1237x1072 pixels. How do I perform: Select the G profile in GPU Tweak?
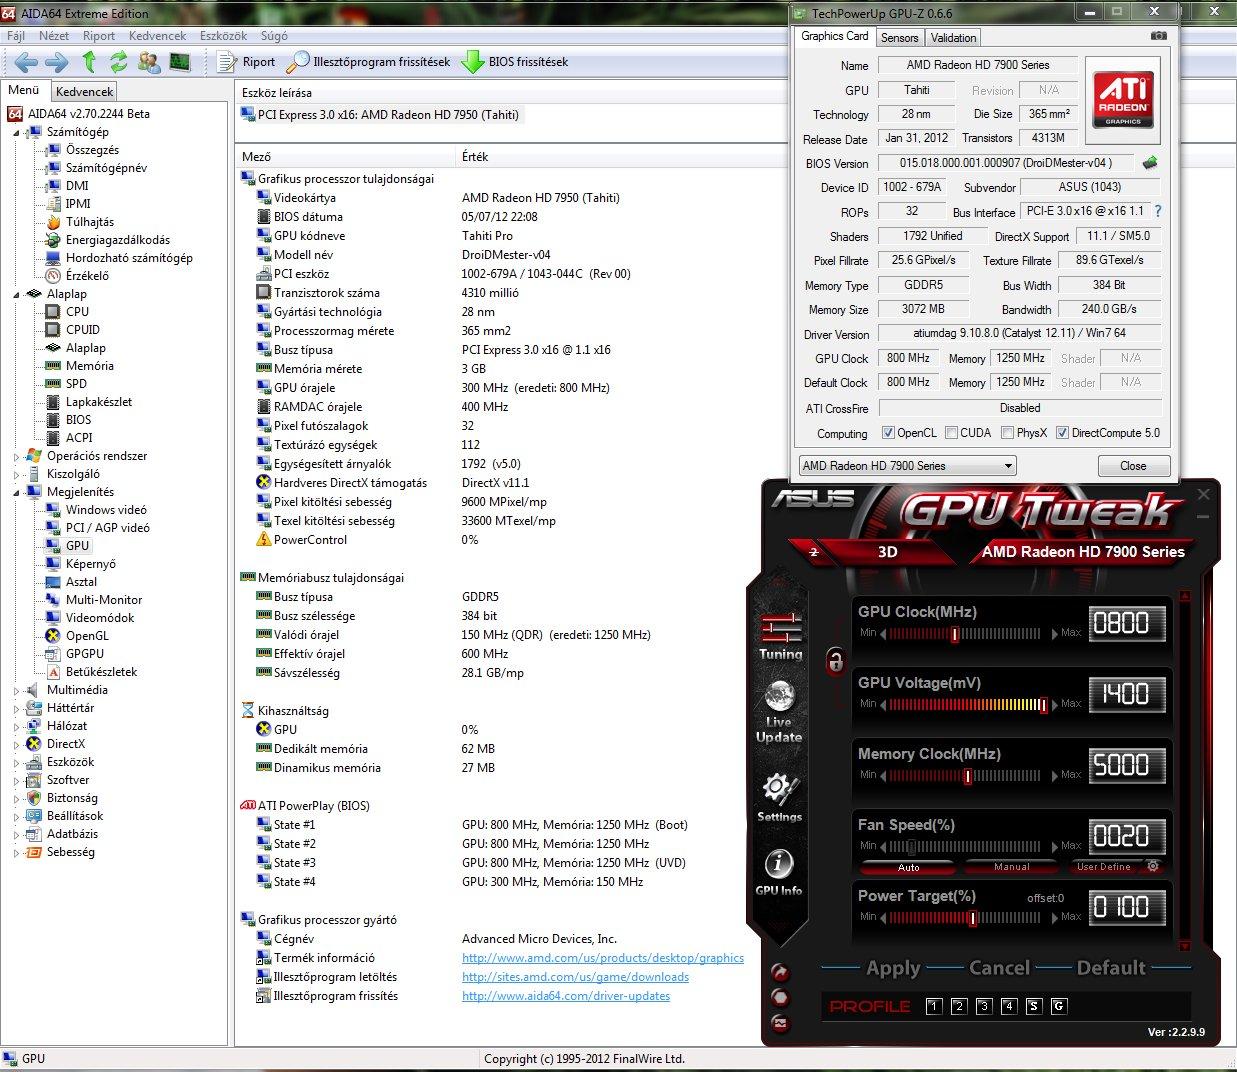[x=1059, y=1006]
